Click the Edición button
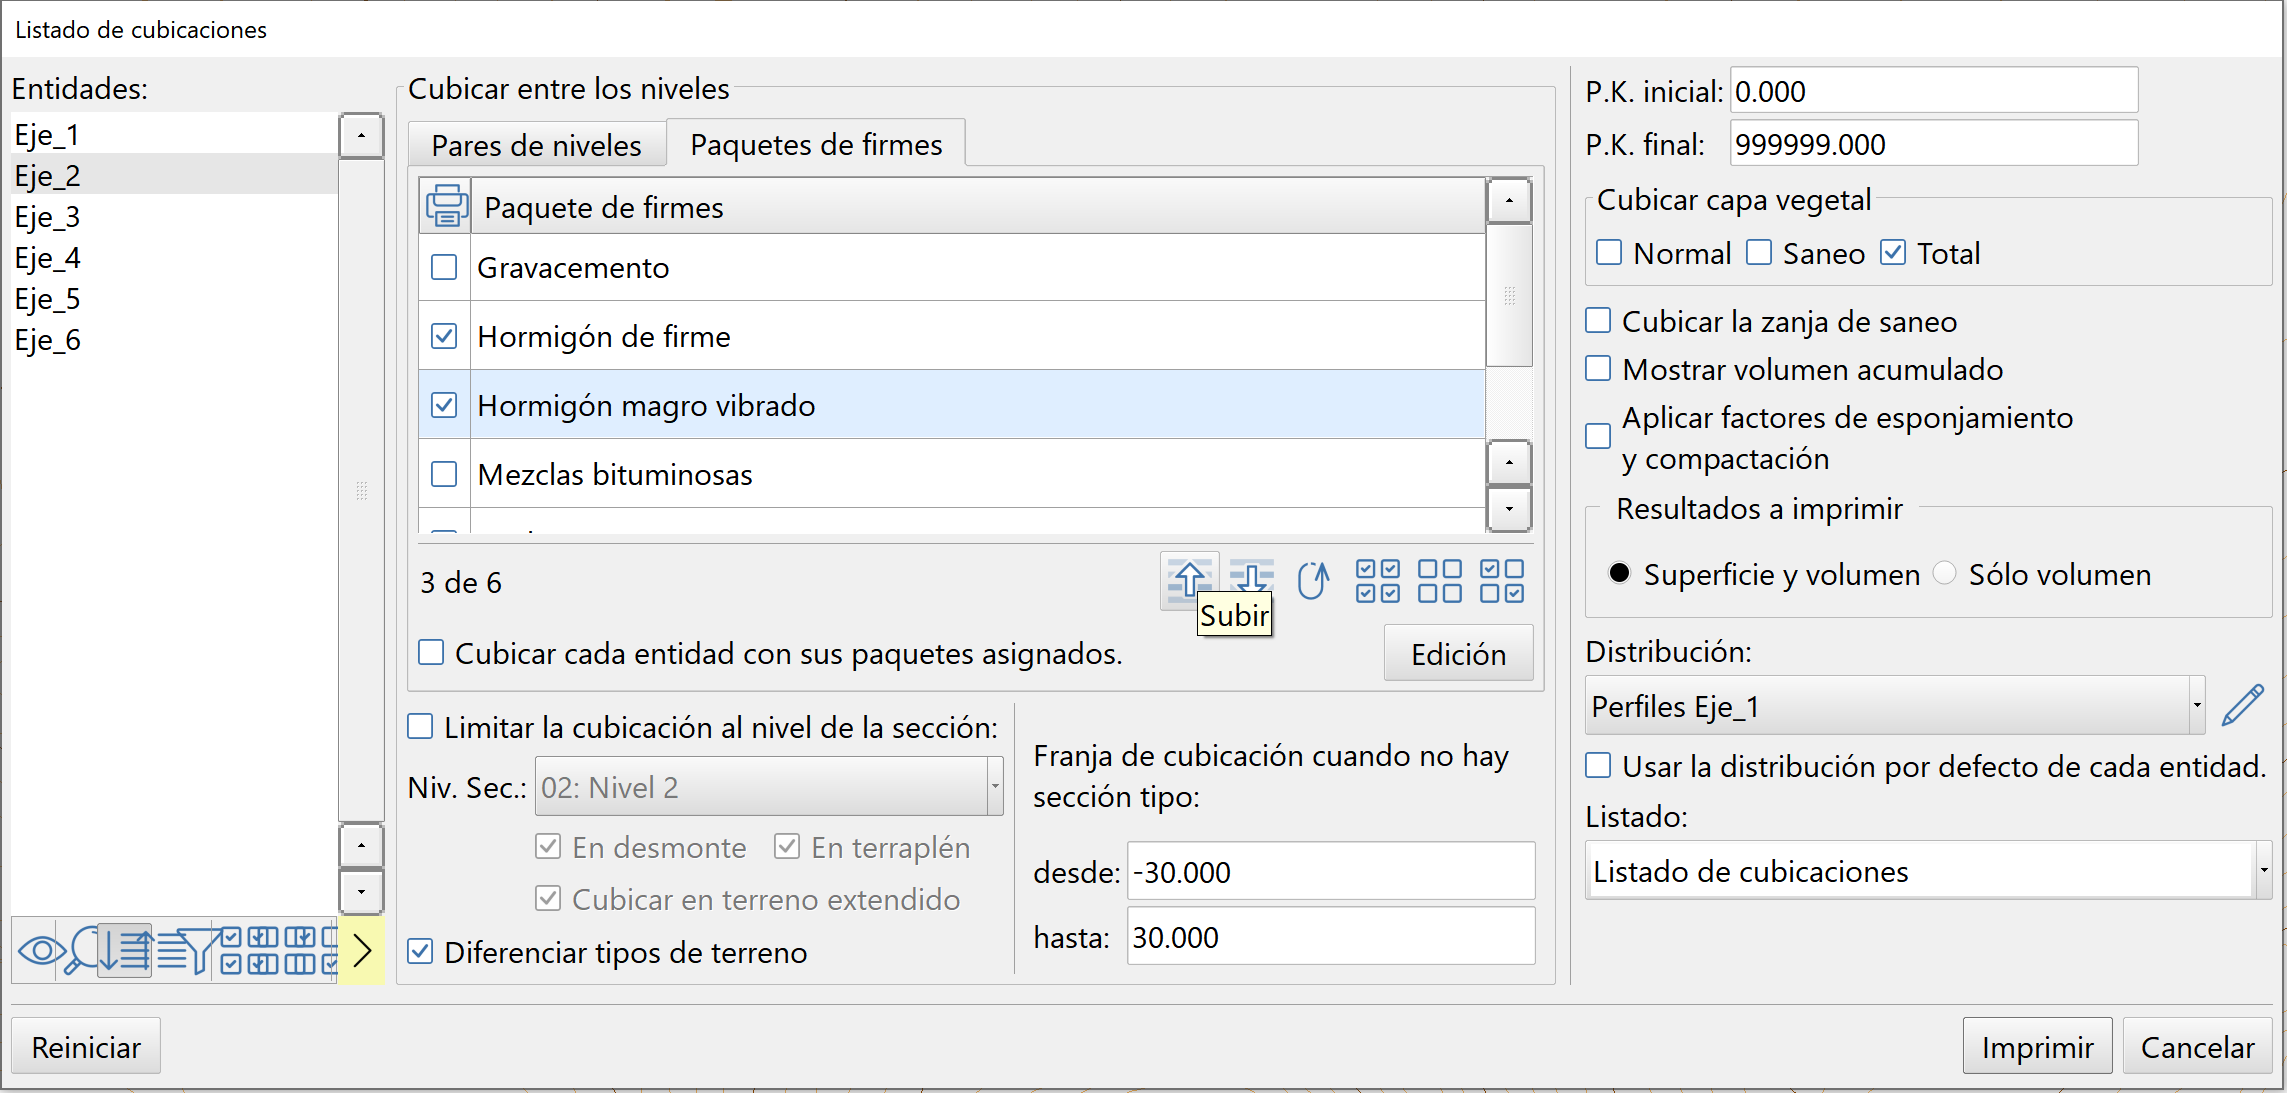2287x1093 pixels. point(1458,653)
